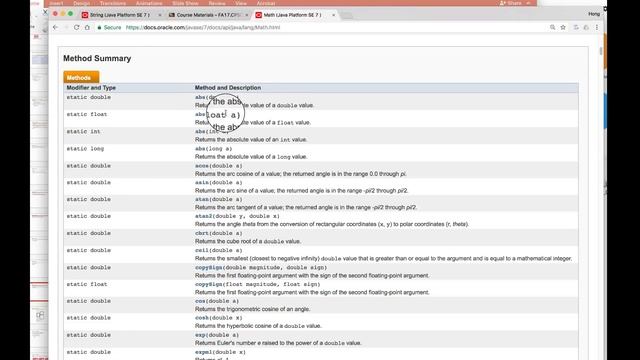This screenshot has width=640, height=360.
Task: Open the asin(double a) method link
Action: [202, 182]
